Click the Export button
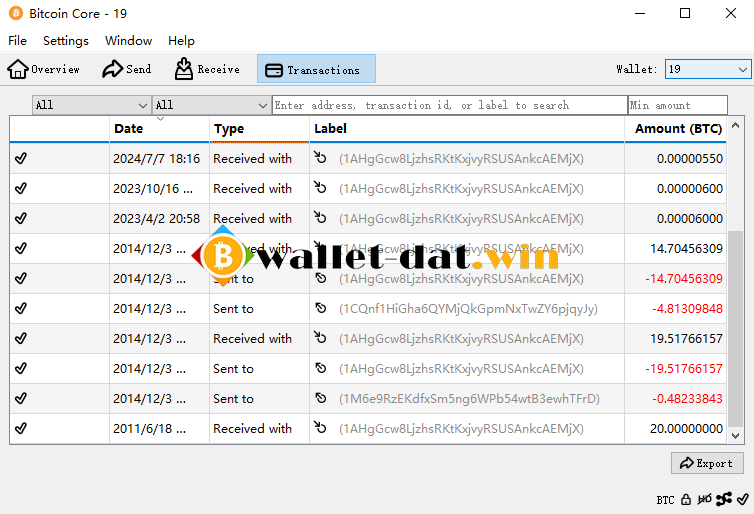This screenshot has width=754, height=514. click(x=707, y=463)
